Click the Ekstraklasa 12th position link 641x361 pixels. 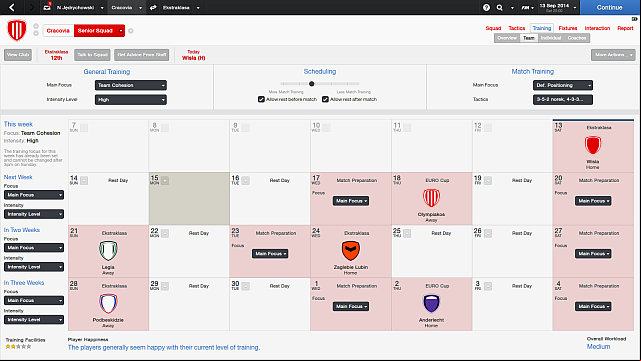56,55
